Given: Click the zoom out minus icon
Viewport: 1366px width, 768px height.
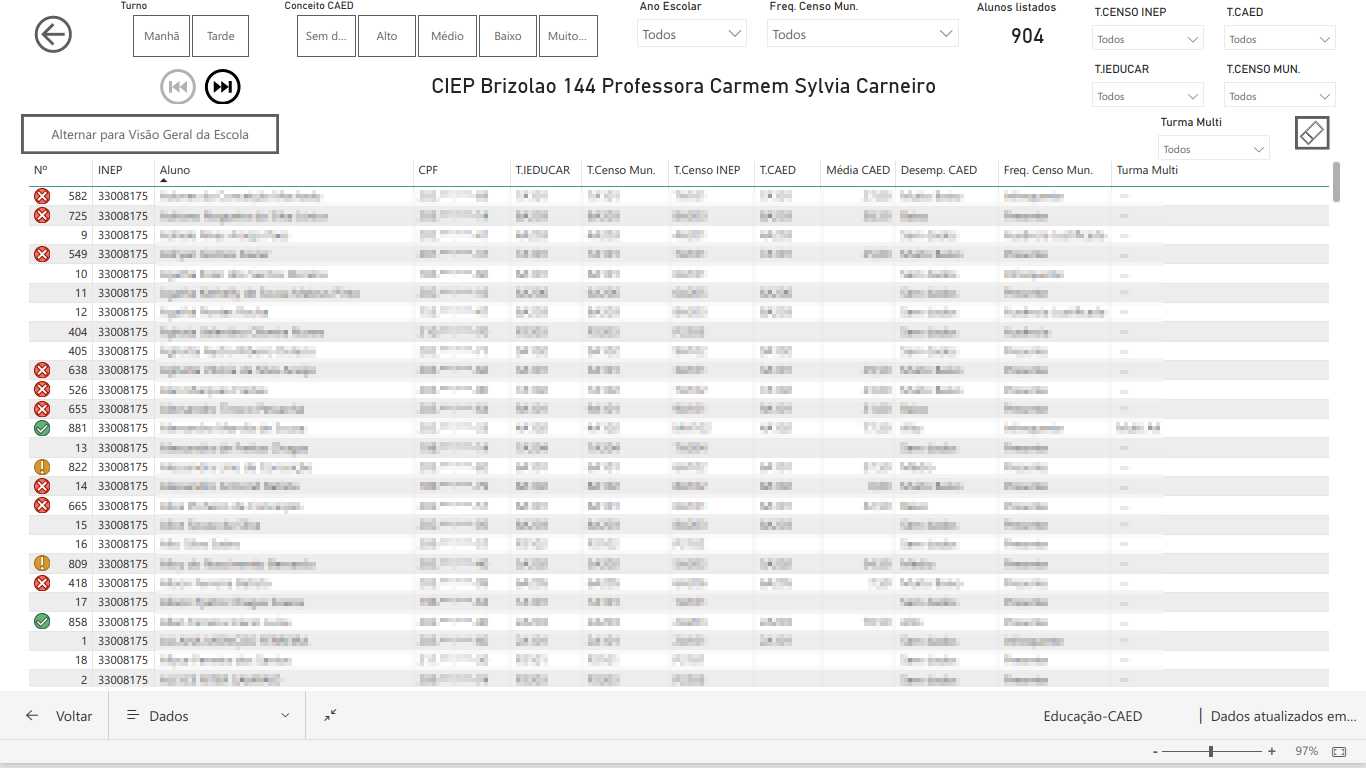Looking at the screenshot, I should (x=1155, y=751).
